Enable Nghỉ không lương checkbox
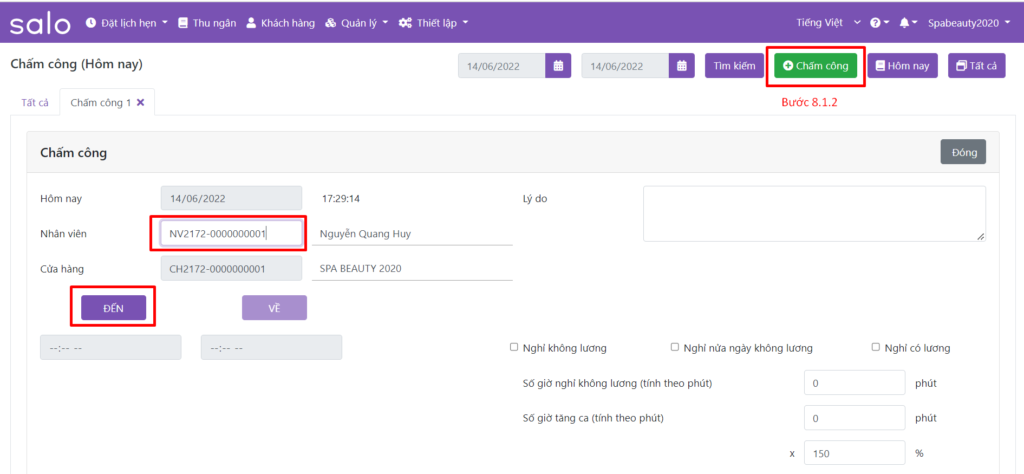Viewport: 1024px width, 474px height. (x=513, y=348)
